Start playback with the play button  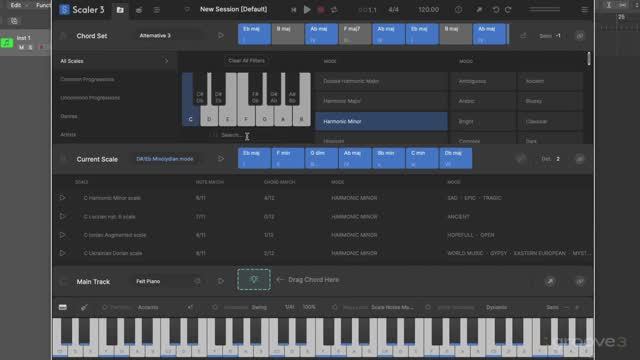[x=307, y=9]
